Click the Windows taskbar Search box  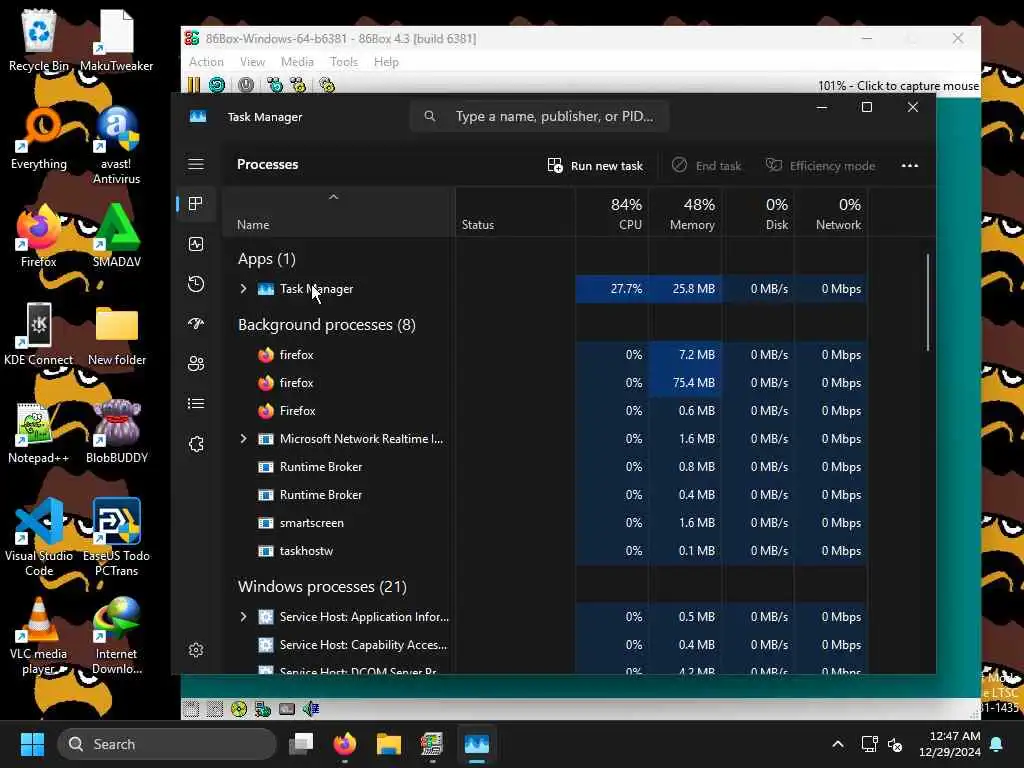[x=167, y=744]
